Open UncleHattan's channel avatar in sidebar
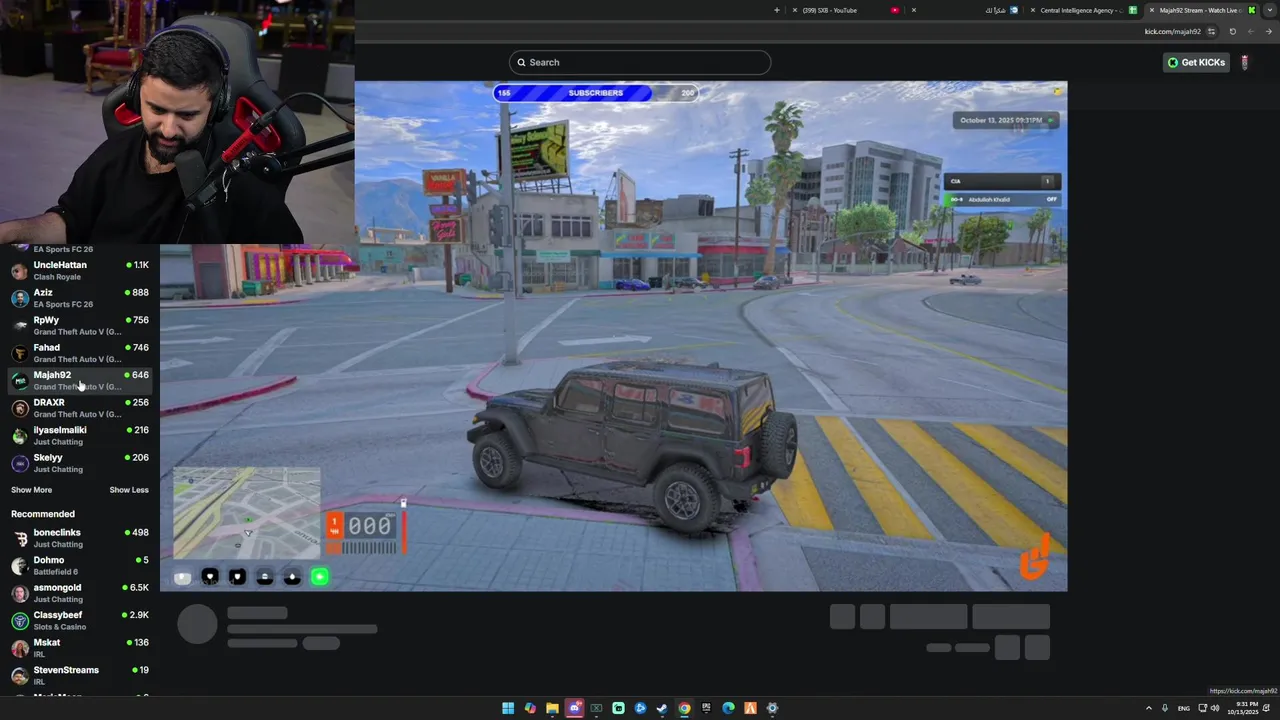 (19, 271)
